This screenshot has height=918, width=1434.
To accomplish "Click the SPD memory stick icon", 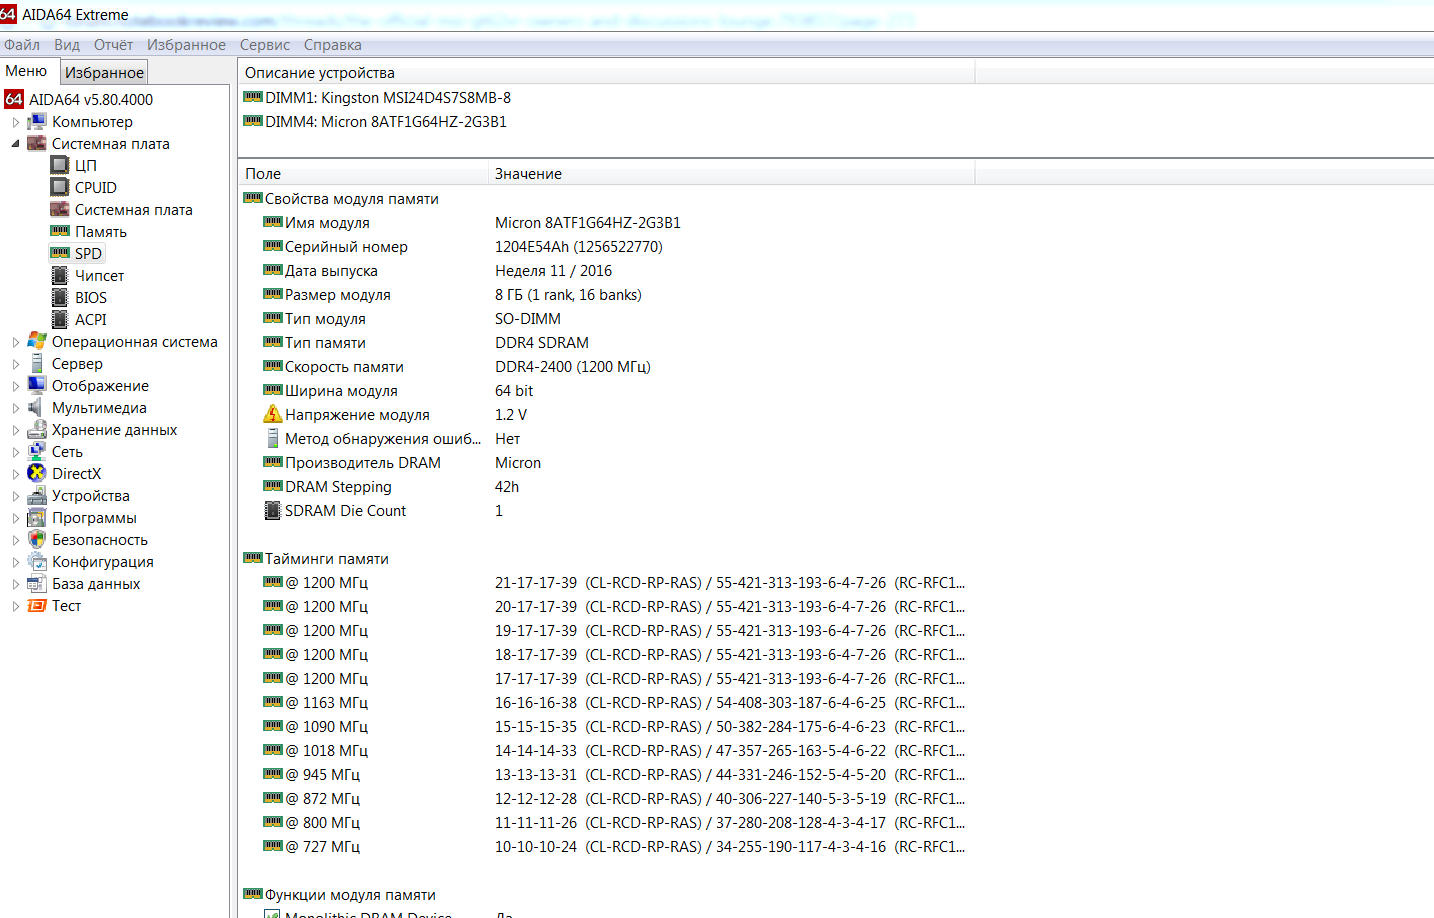I will click(x=60, y=253).
